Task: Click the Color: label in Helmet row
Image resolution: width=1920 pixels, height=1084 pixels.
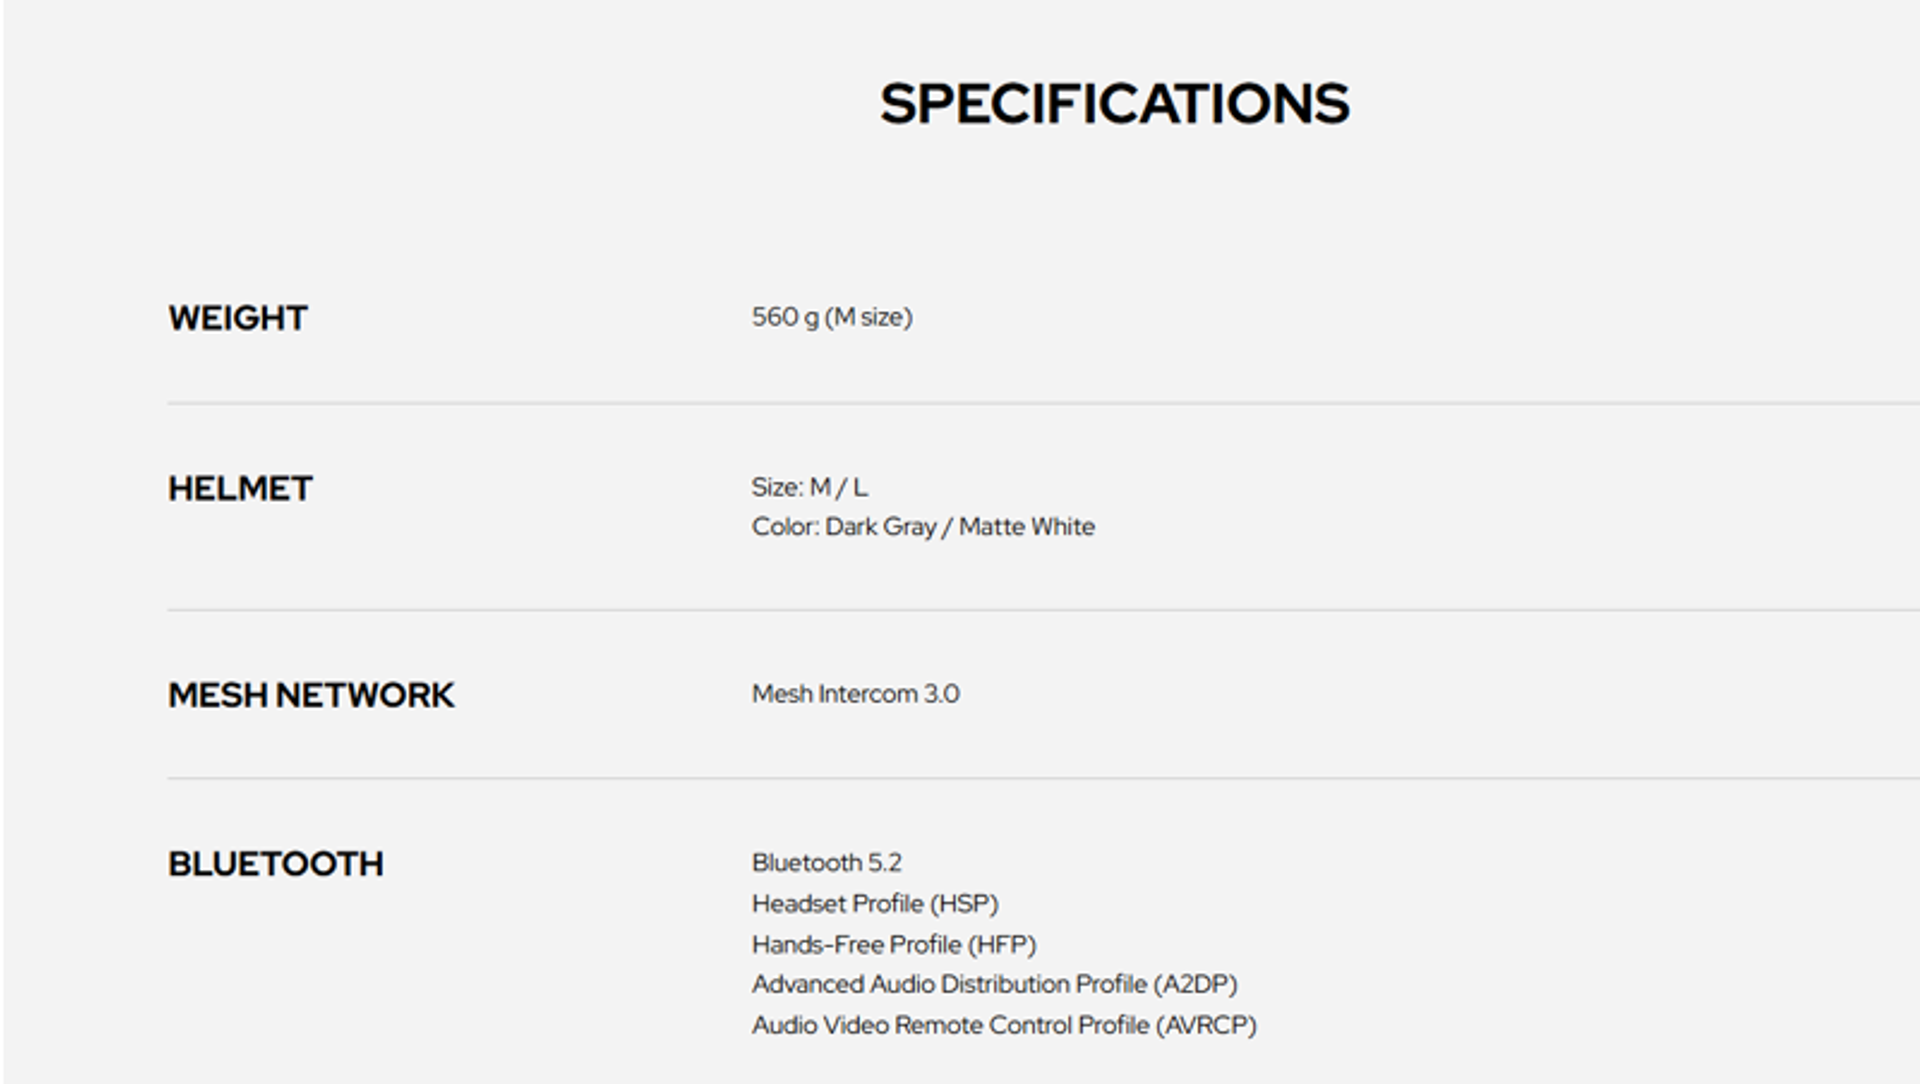Action: pos(785,527)
